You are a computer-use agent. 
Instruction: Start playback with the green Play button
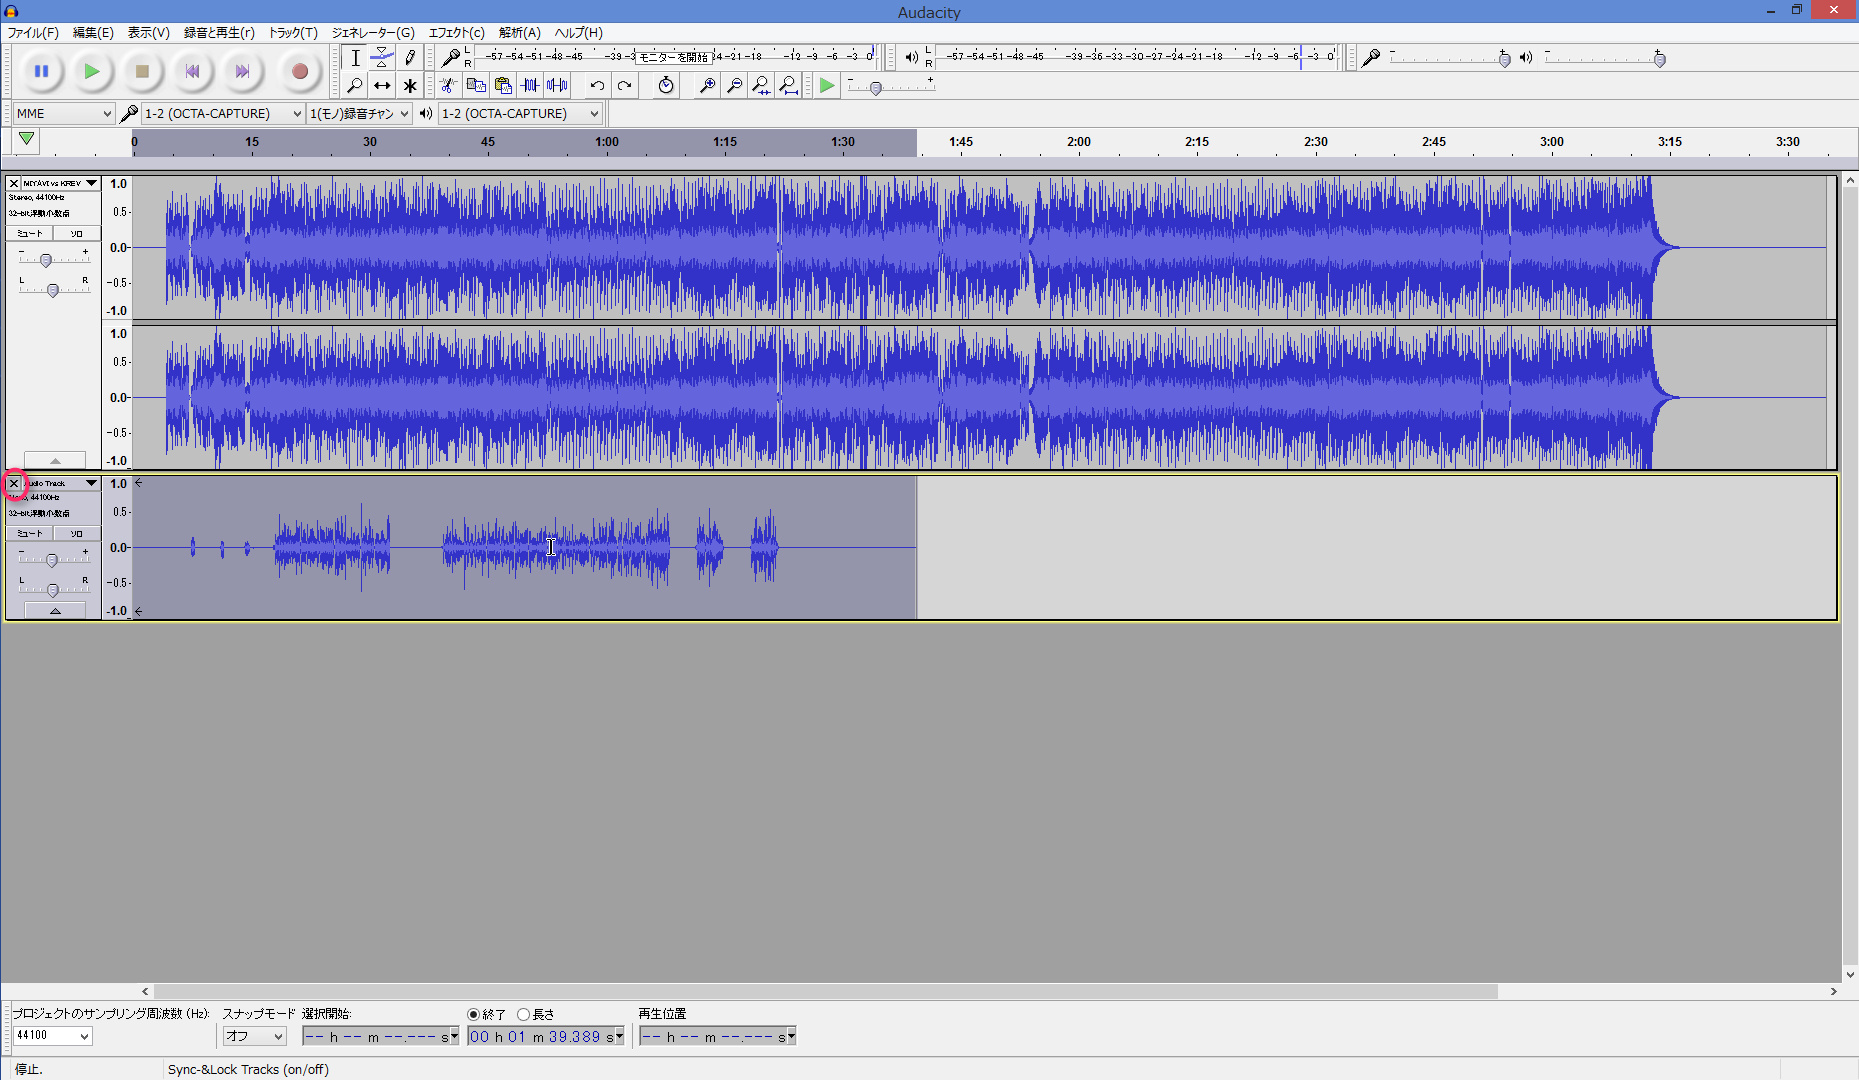[91, 71]
